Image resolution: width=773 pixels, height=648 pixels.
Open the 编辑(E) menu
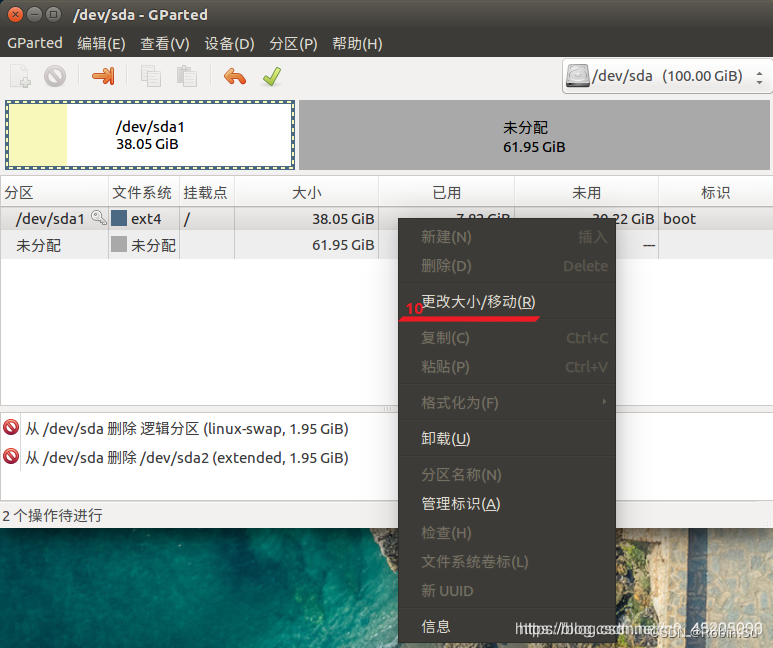point(101,43)
